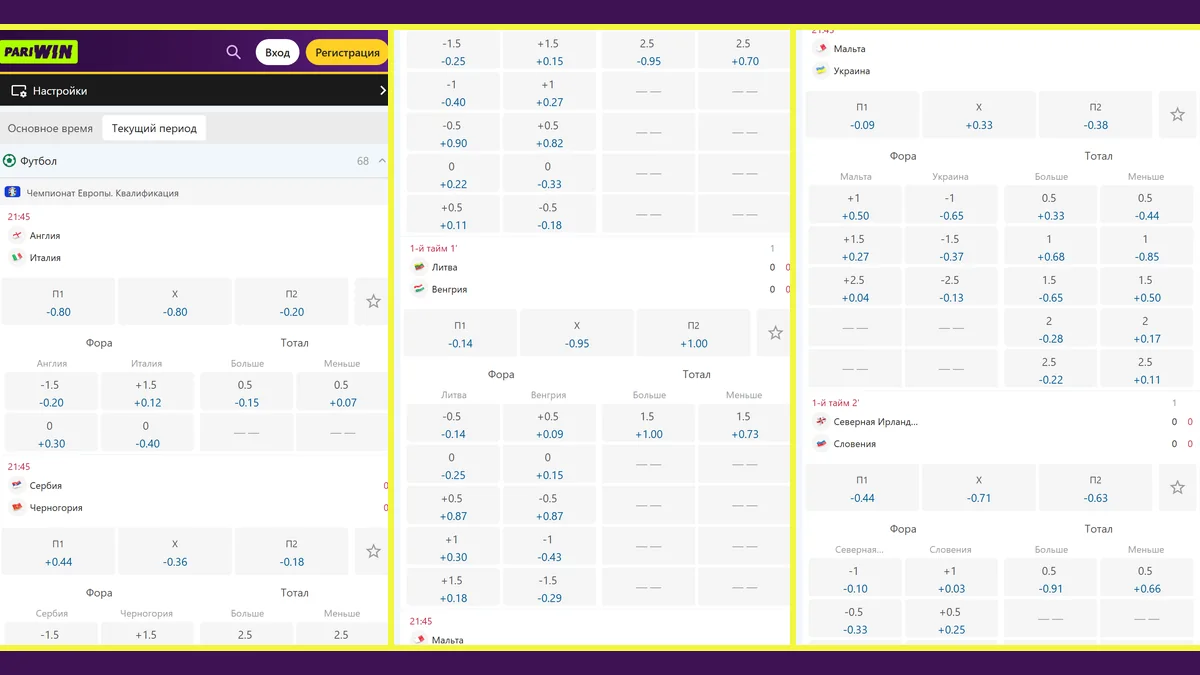Open Регистрация sign-up button

tap(347, 52)
